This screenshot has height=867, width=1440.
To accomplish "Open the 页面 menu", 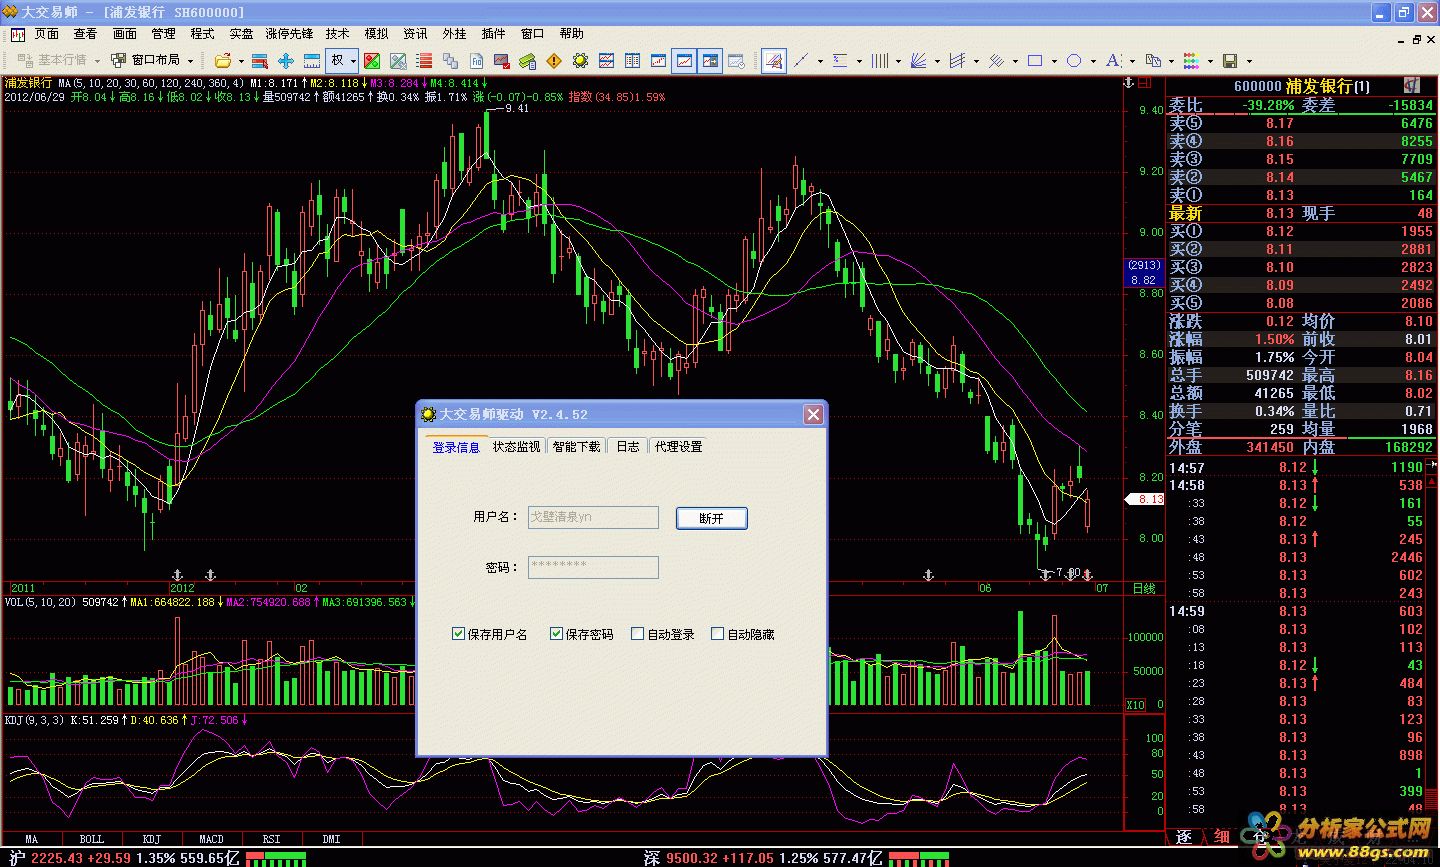I will [47, 34].
